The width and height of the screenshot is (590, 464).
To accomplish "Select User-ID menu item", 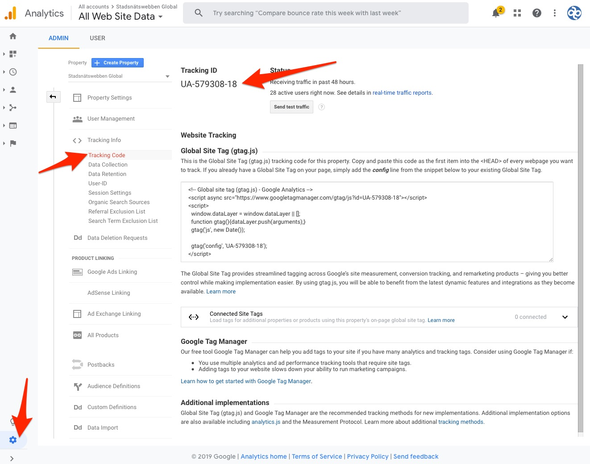I will 97,183.
